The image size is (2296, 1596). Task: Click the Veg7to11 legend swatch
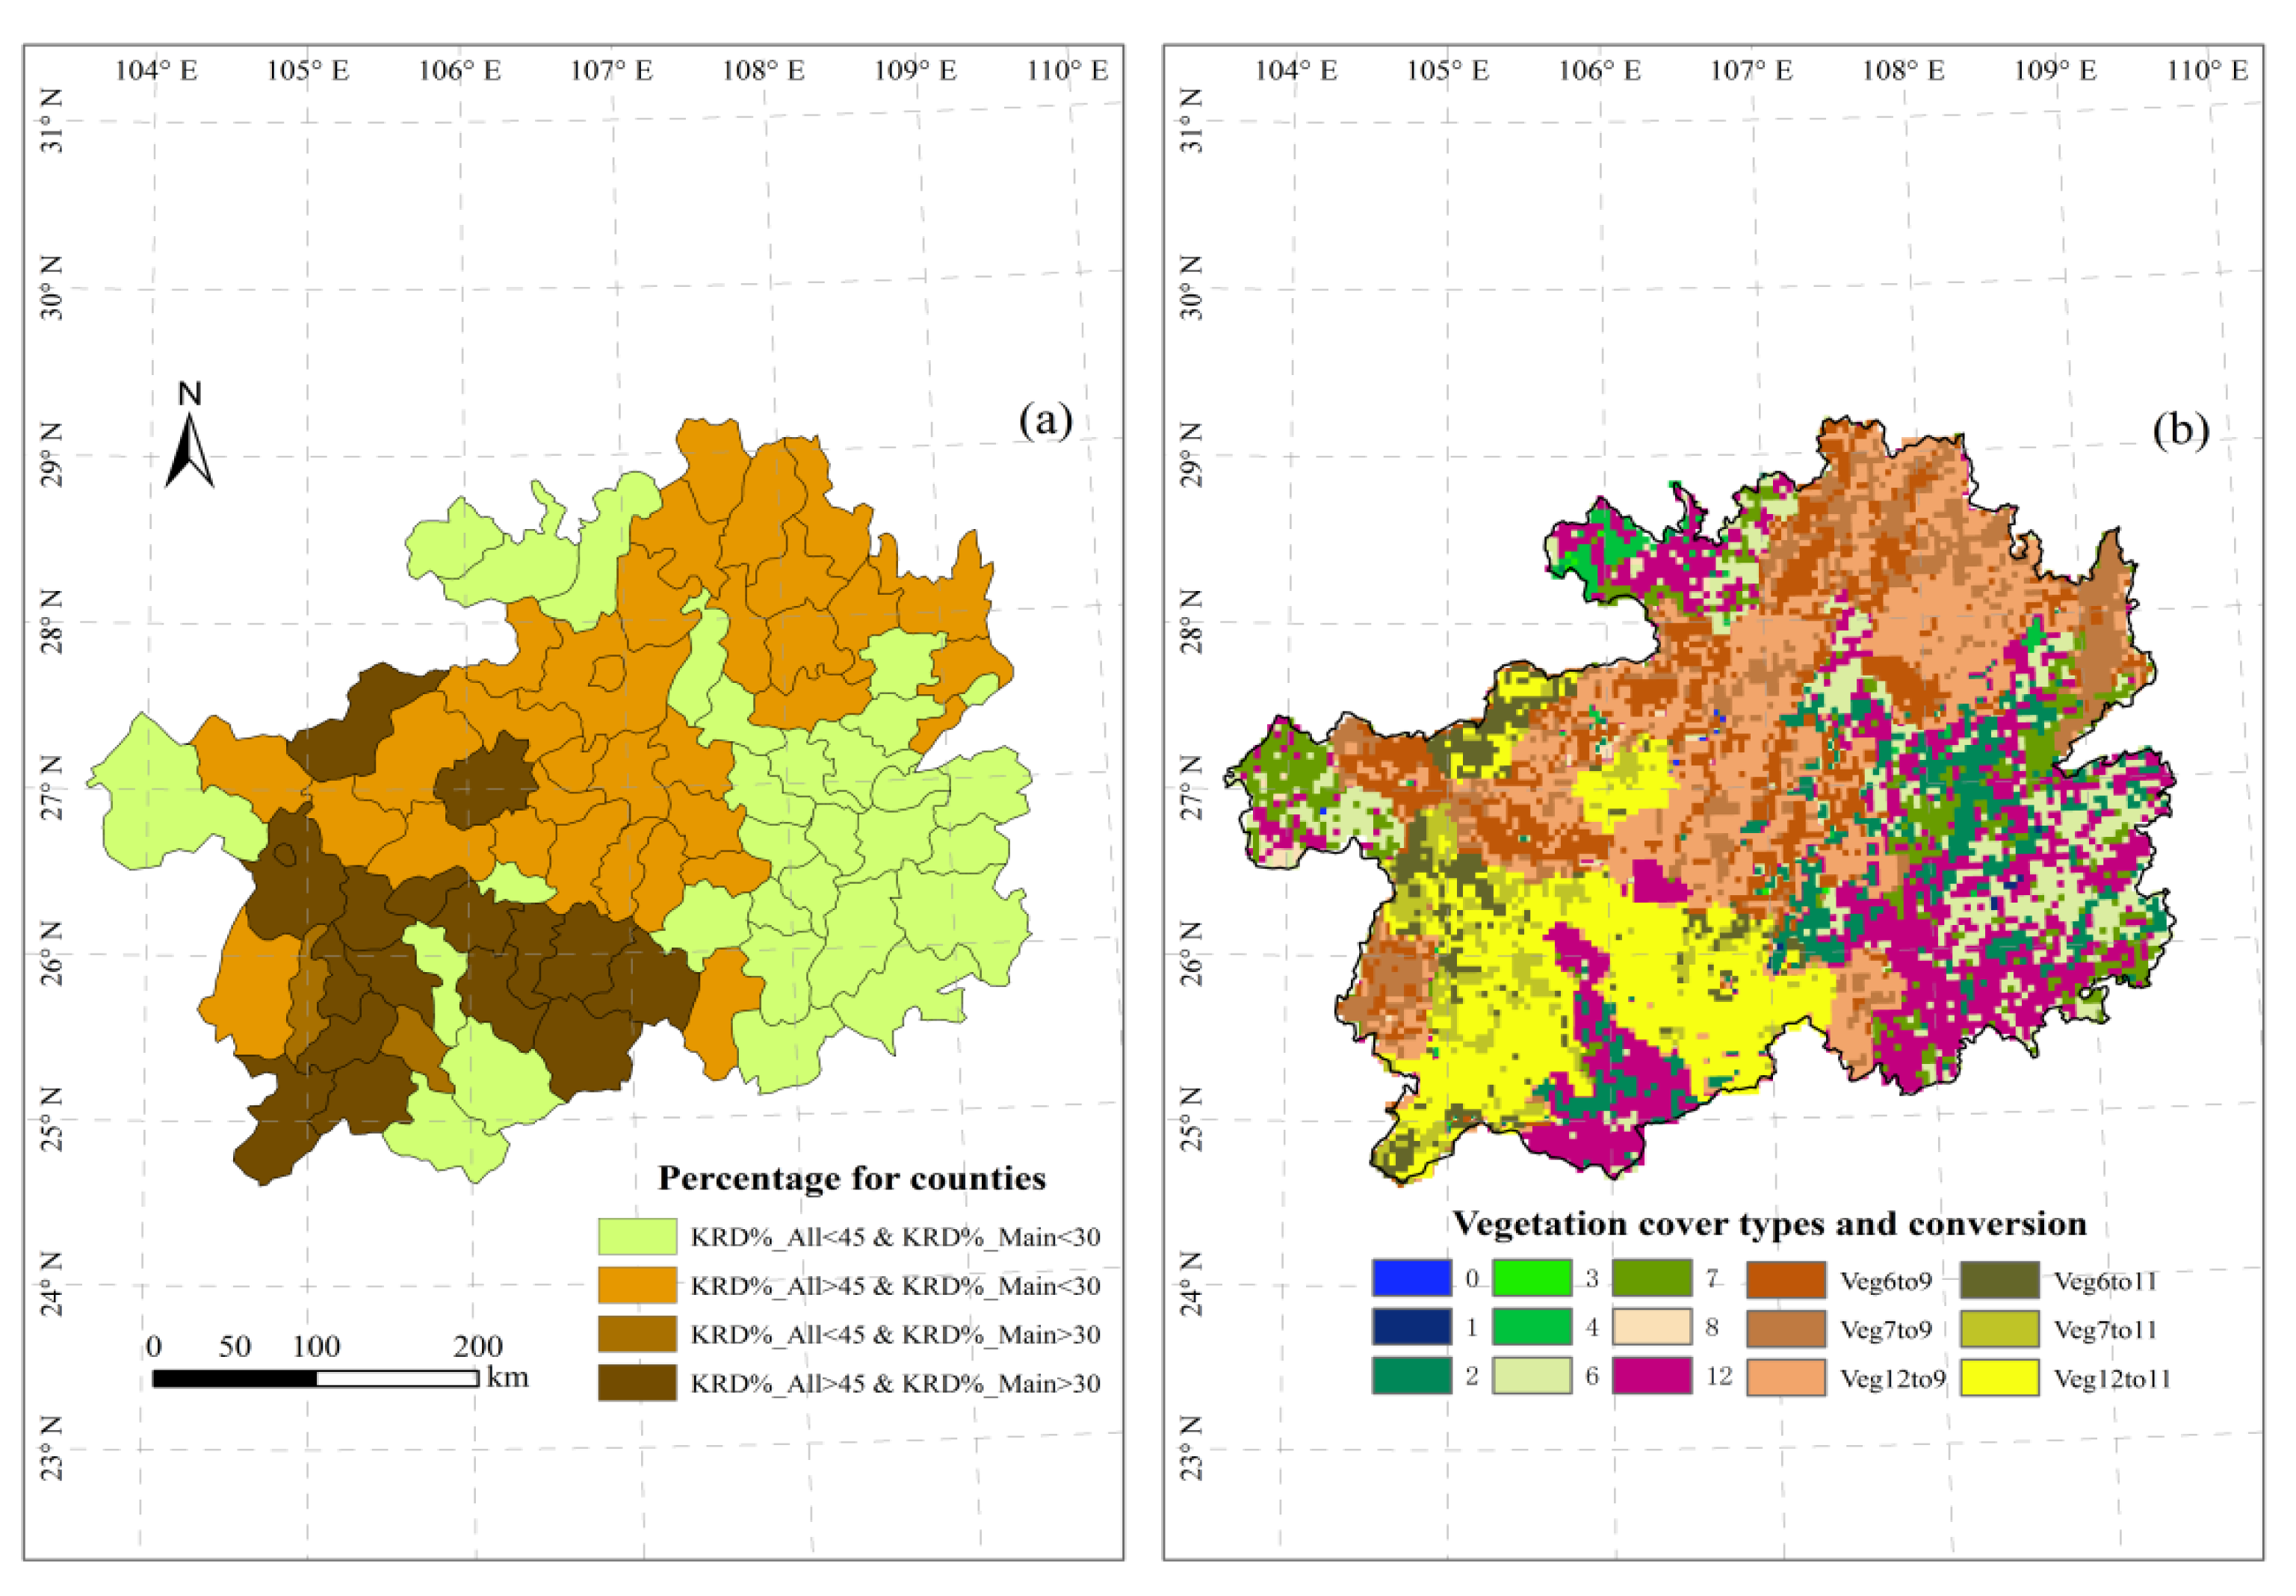click(x=1999, y=1329)
